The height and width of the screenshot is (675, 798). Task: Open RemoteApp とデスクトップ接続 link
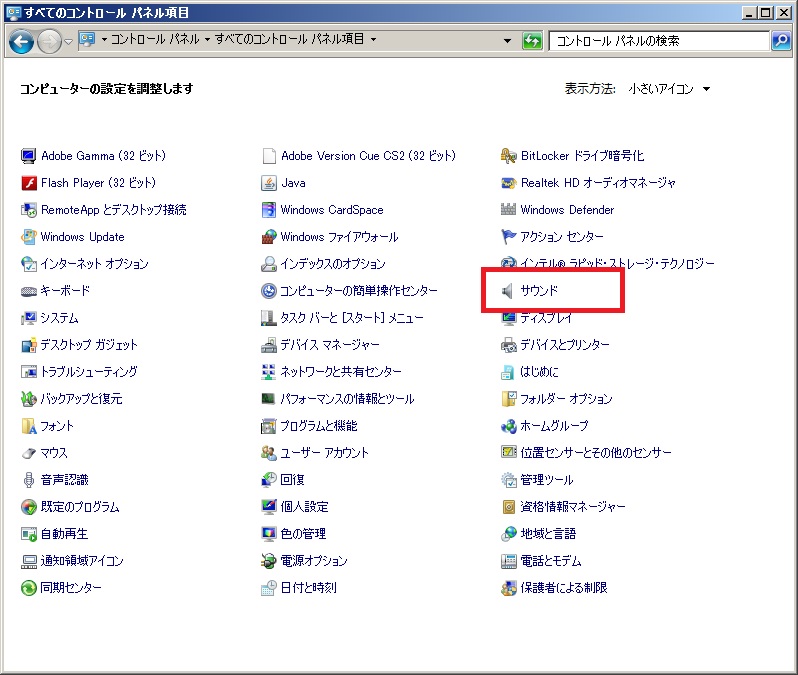[113, 210]
